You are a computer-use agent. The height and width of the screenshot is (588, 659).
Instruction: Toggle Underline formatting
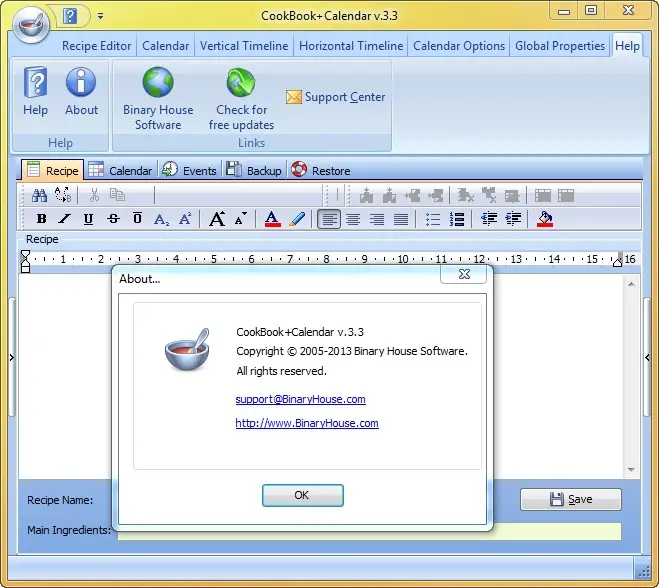[x=88, y=219]
